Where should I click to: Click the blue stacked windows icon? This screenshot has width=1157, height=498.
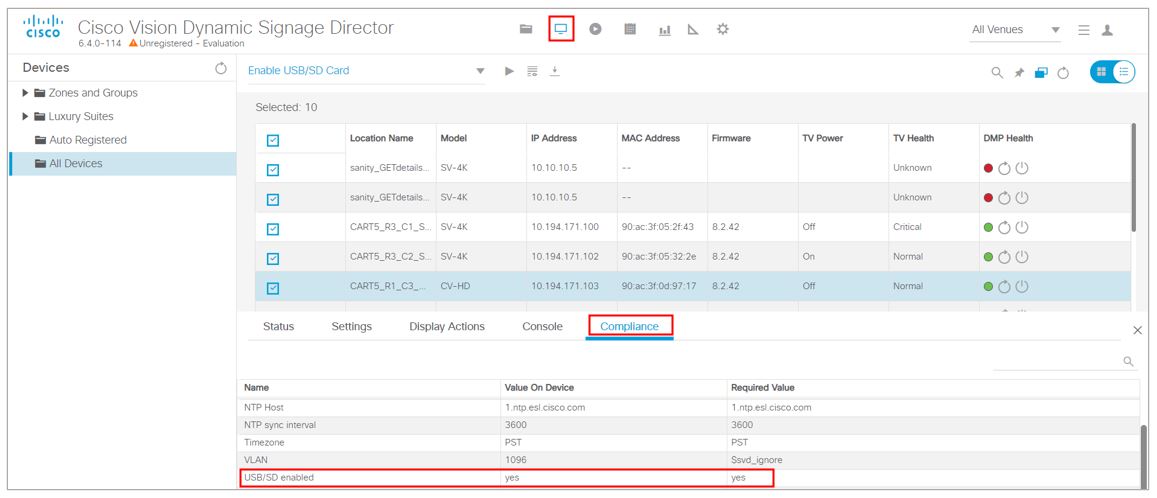click(1041, 72)
